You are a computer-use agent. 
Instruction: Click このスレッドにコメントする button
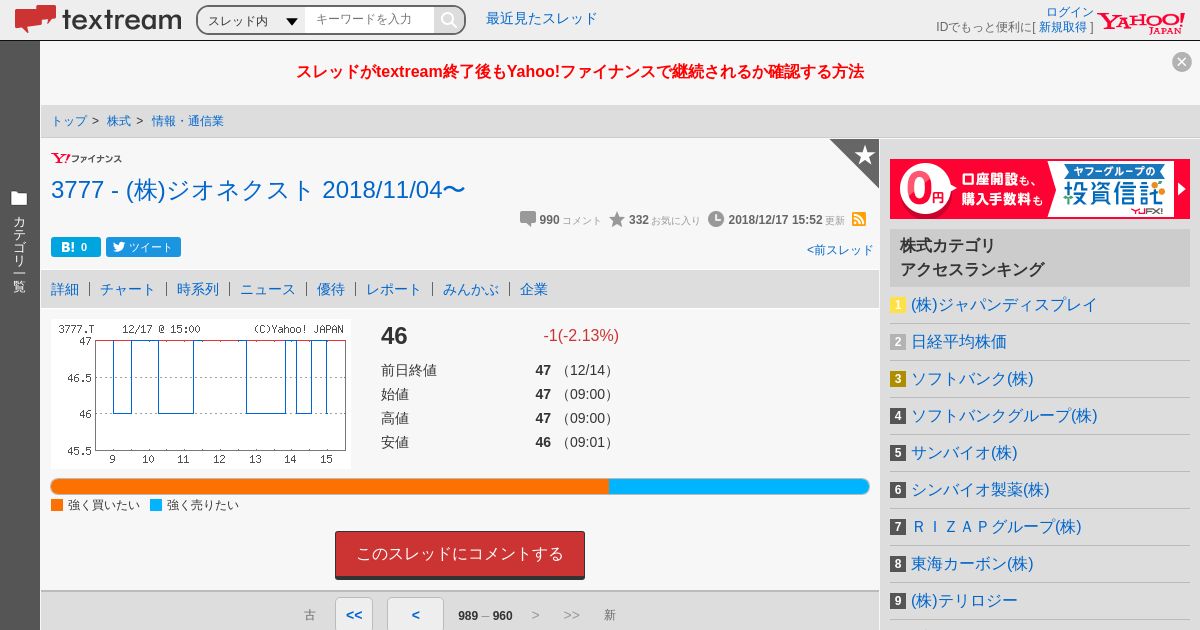(x=460, y=554)
